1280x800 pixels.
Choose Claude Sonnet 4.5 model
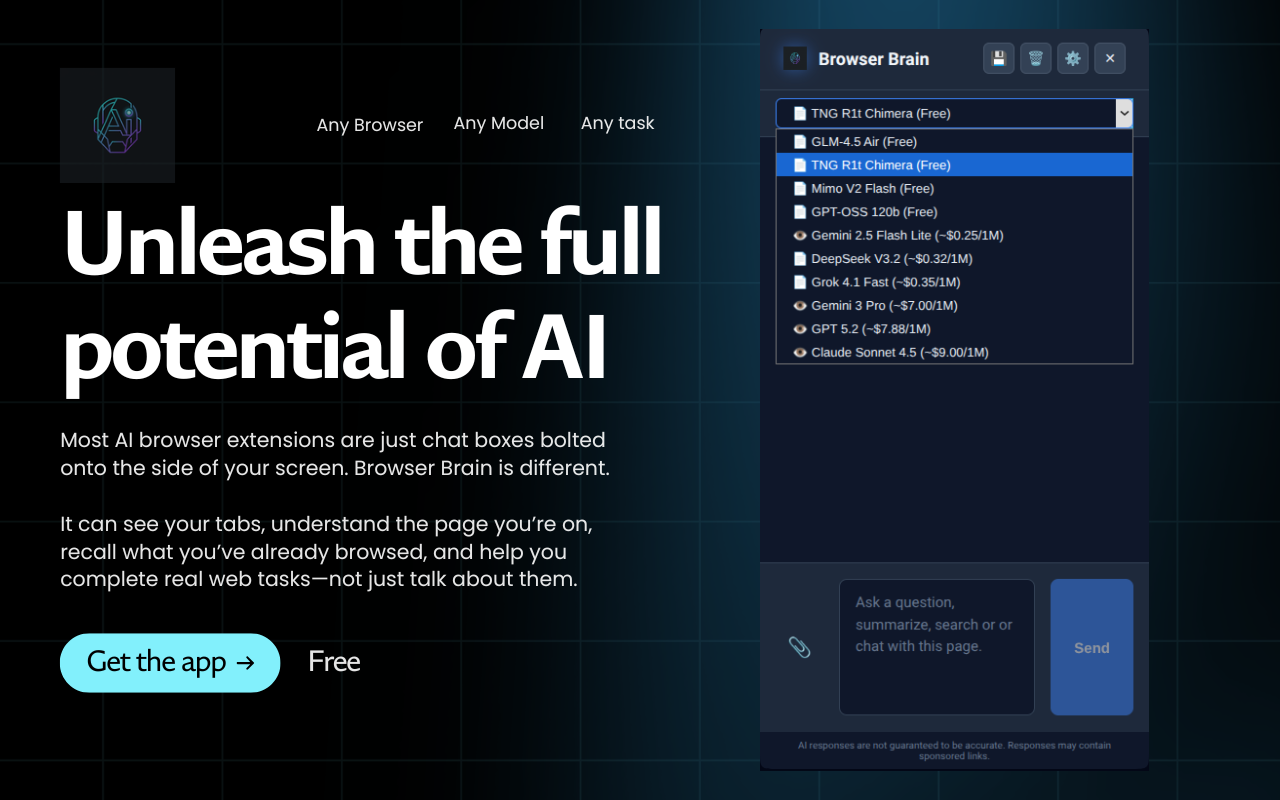tap(954, 352)
